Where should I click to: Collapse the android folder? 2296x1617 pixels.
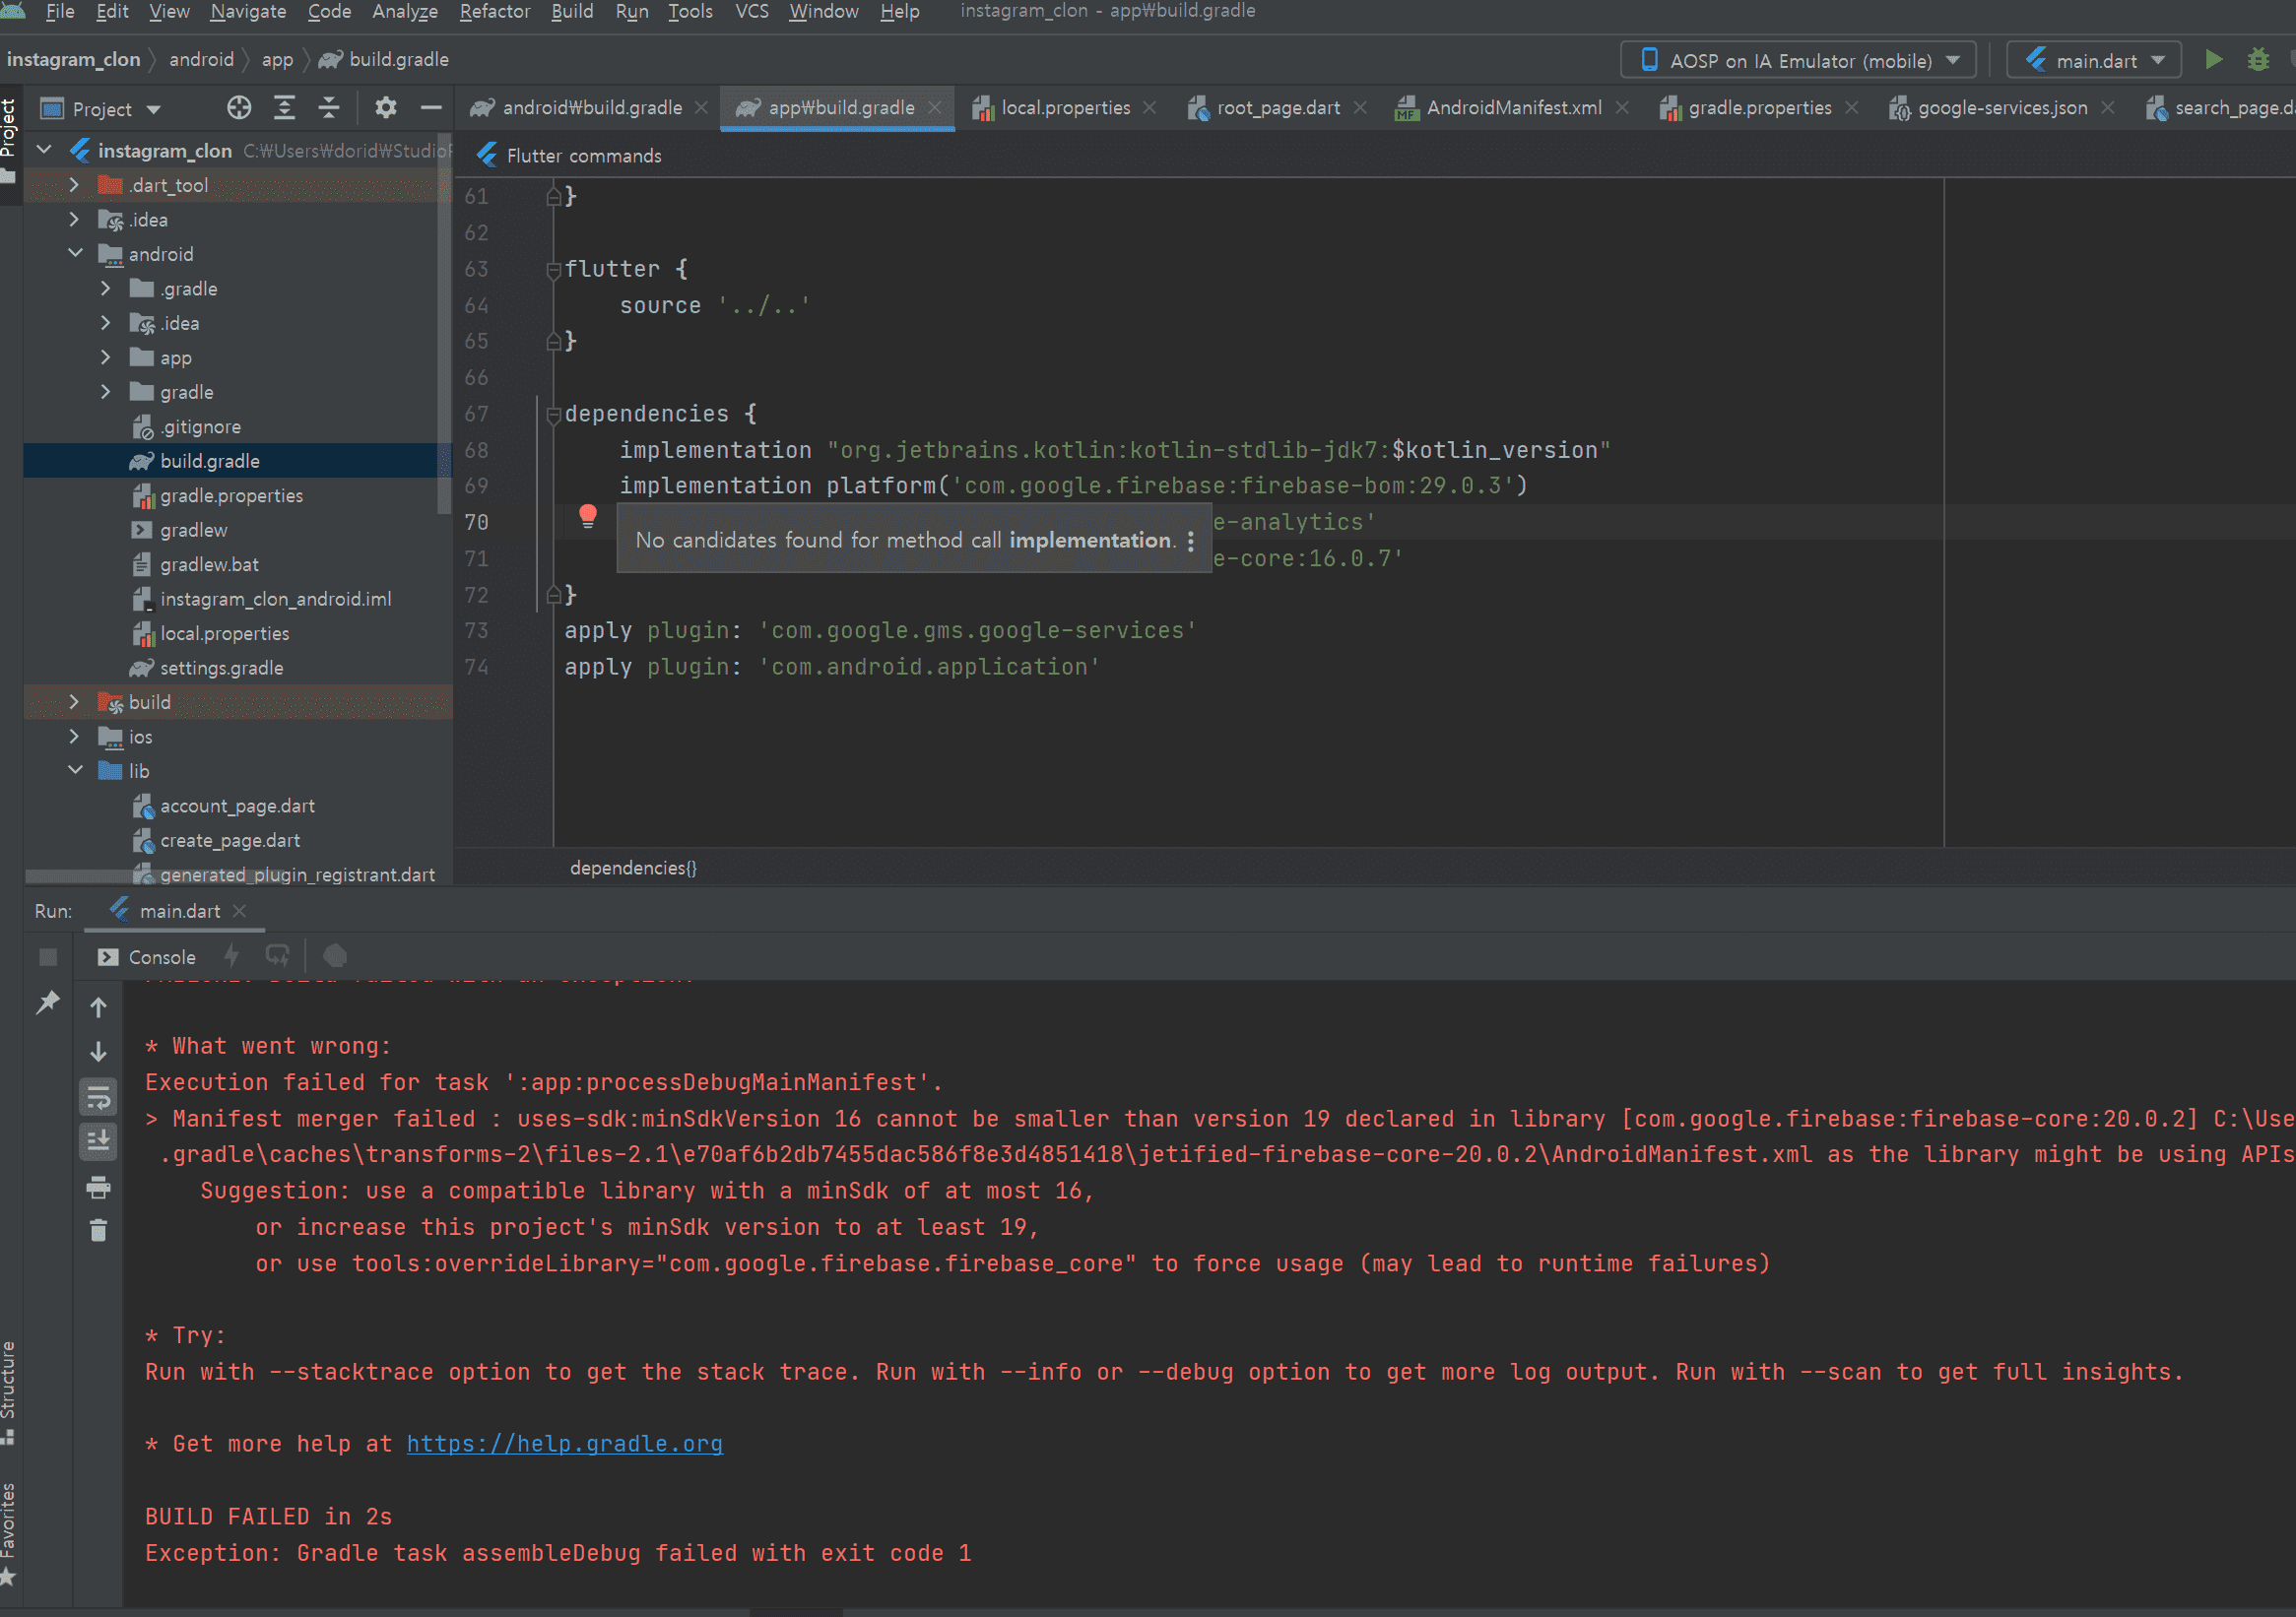click(74, 254)
